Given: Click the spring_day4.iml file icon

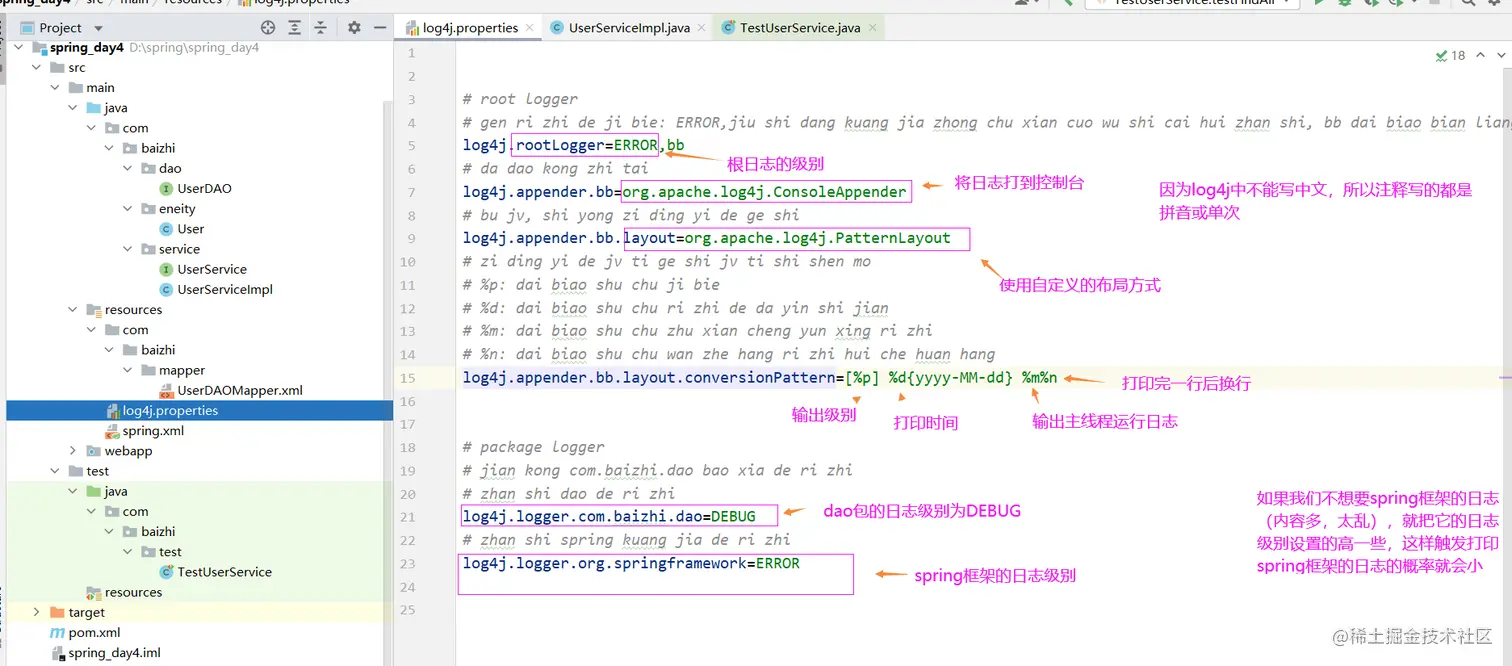Looking at the screenshot, I should 58,653.
